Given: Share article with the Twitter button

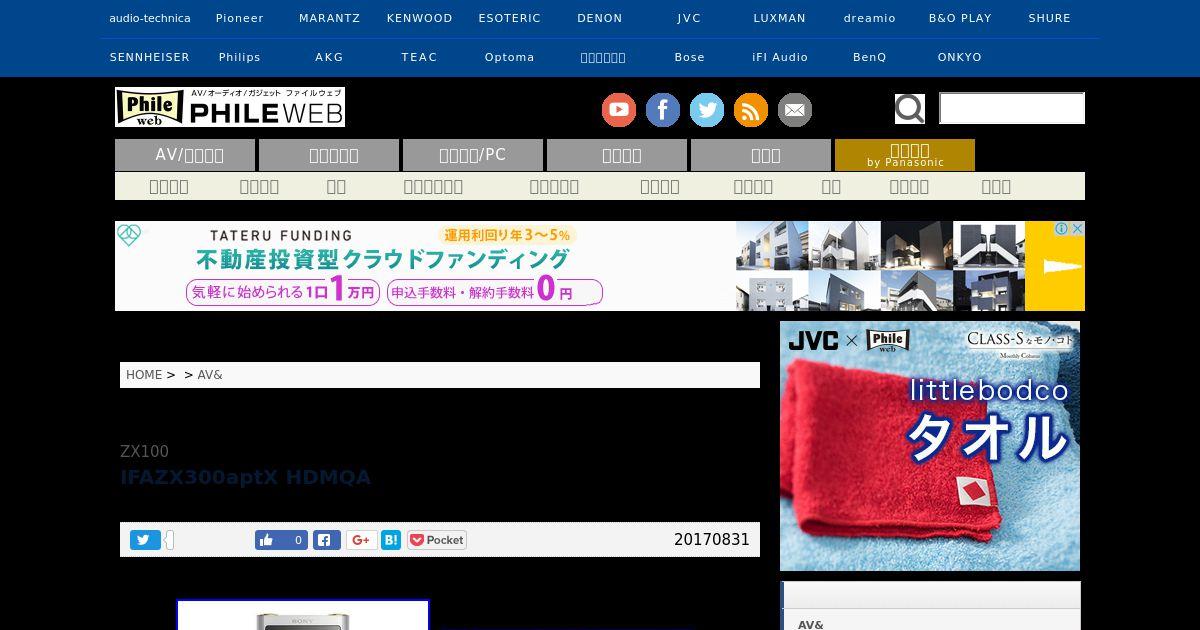Looking at the screenshot, I should click(145, 540).
